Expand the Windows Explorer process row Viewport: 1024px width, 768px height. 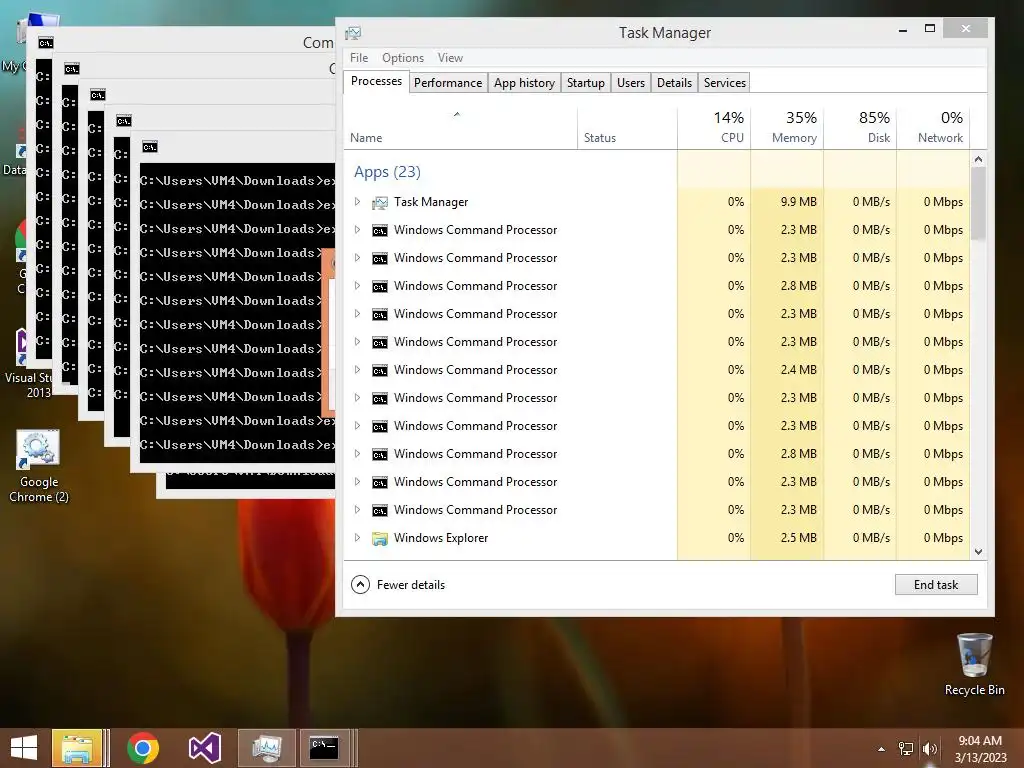357,537
